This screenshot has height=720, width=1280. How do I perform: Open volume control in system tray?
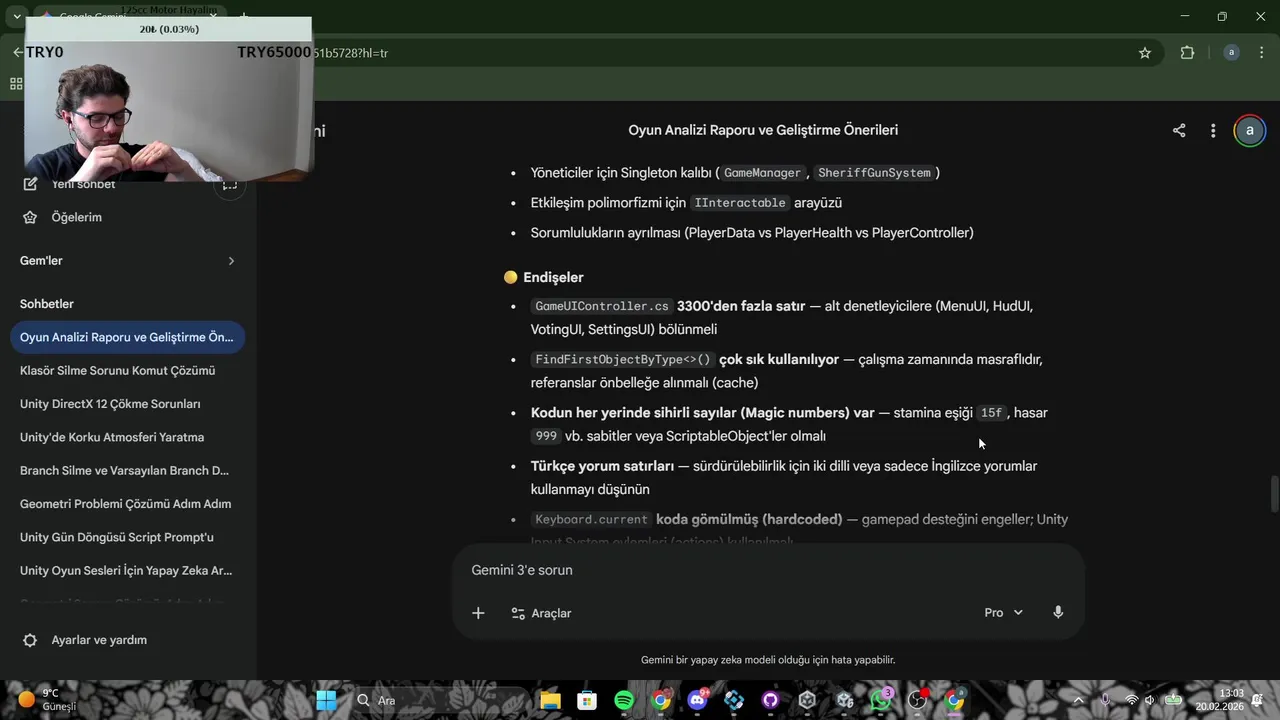tap(1150, 700)
